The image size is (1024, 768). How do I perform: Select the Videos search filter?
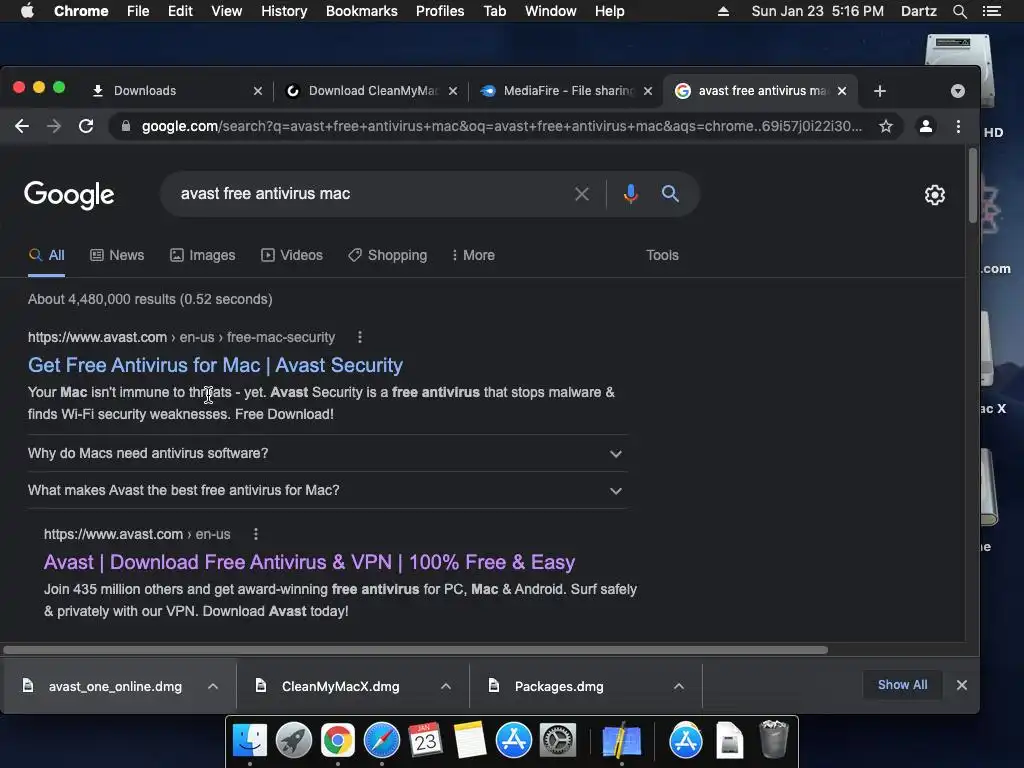(292, 255)
